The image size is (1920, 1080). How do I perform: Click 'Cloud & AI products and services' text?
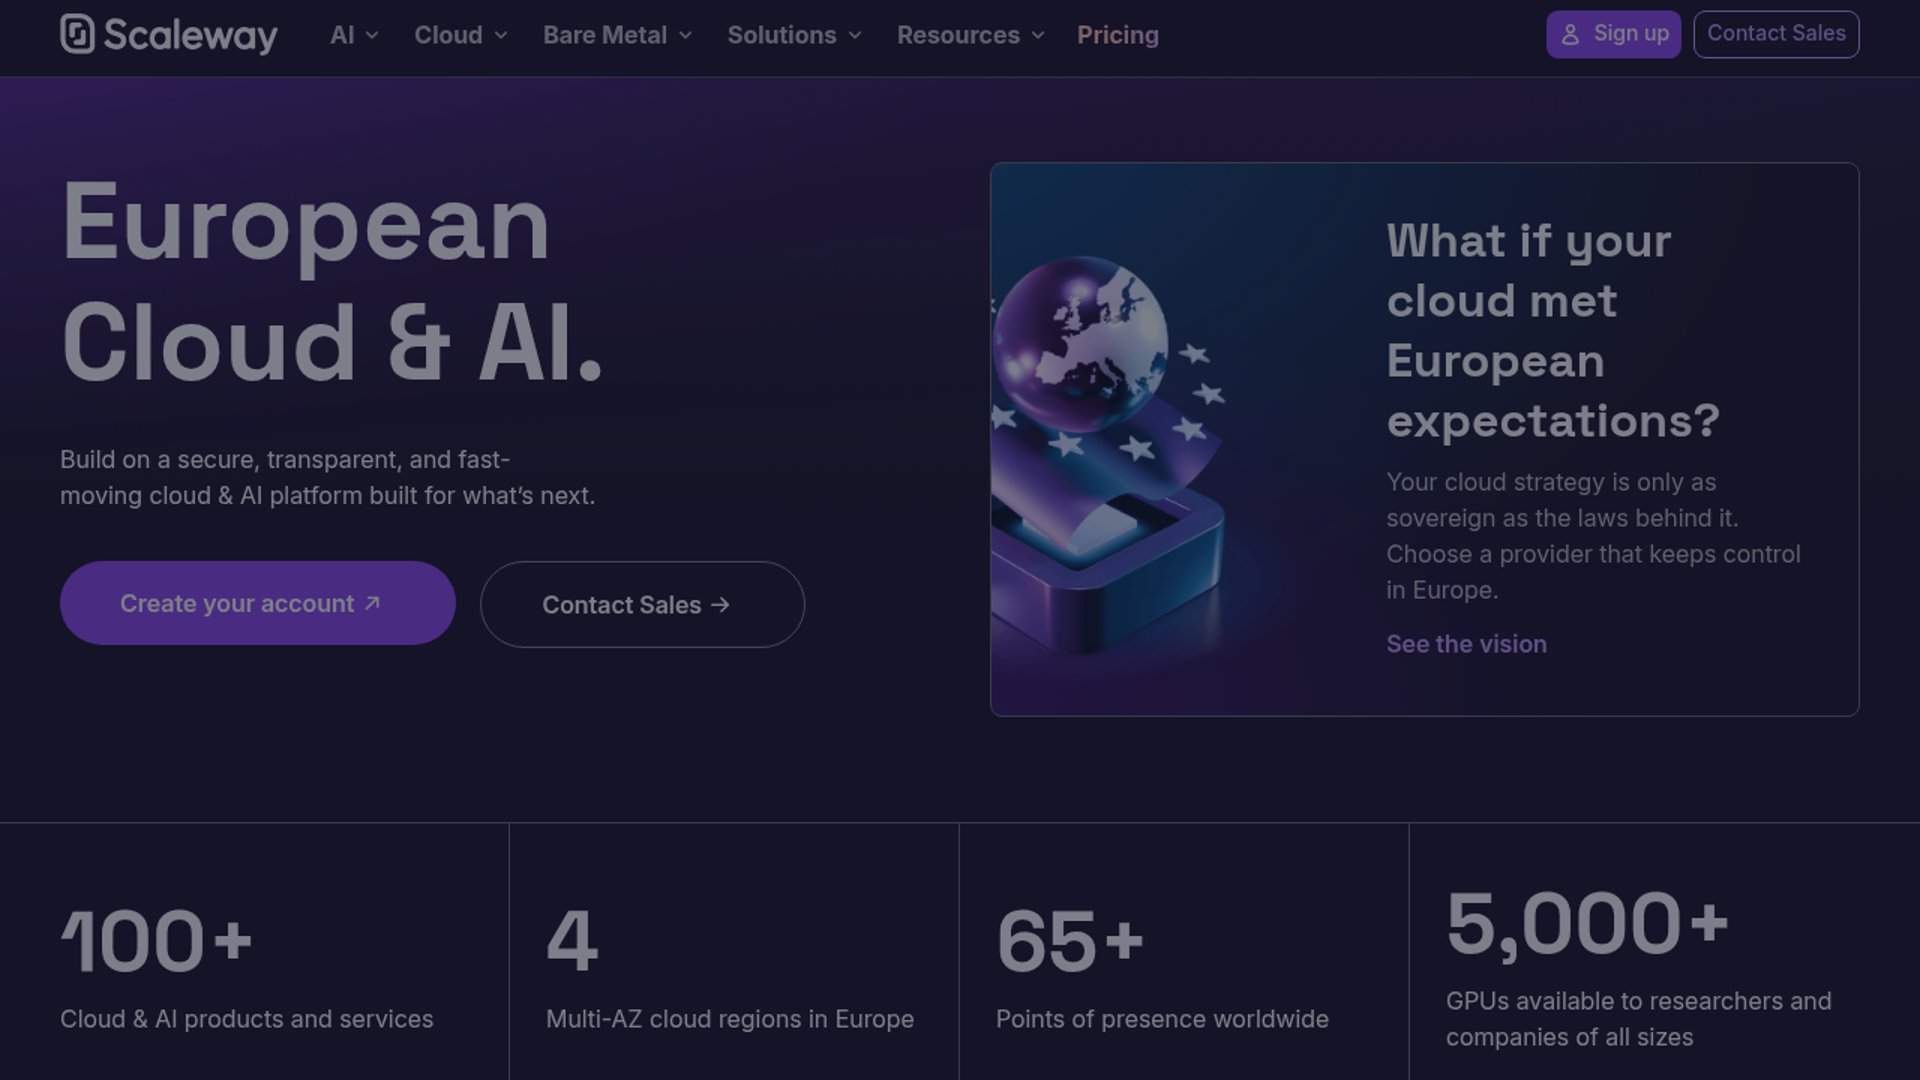(246, 1019)
